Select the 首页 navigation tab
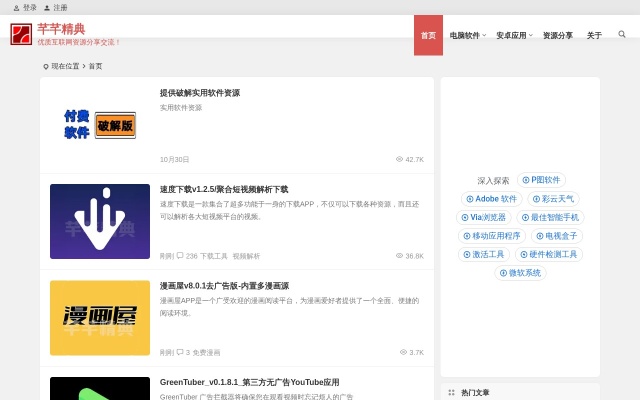The image size is (640, 400). pyautogui.click(x=428, y=35)
